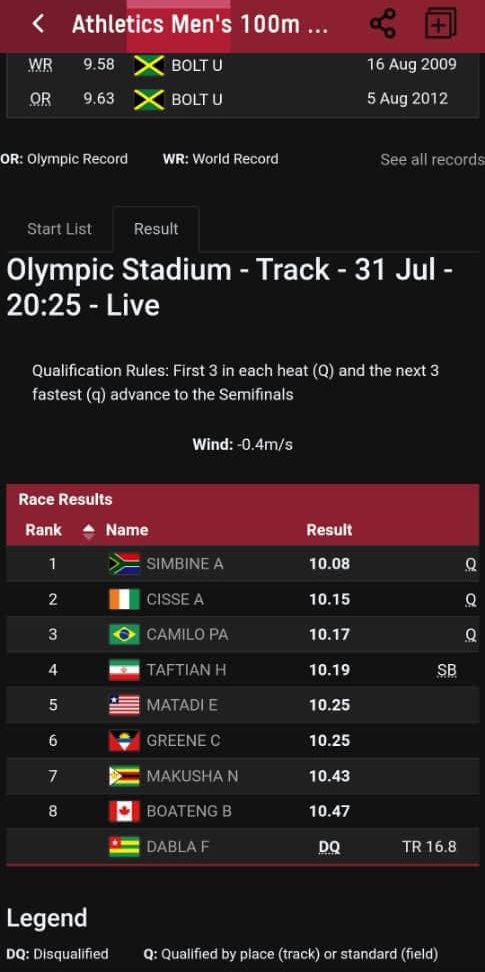485x972 pixels.
Task: Tap the OR abbreviation in records table
Action: point(40,99)
